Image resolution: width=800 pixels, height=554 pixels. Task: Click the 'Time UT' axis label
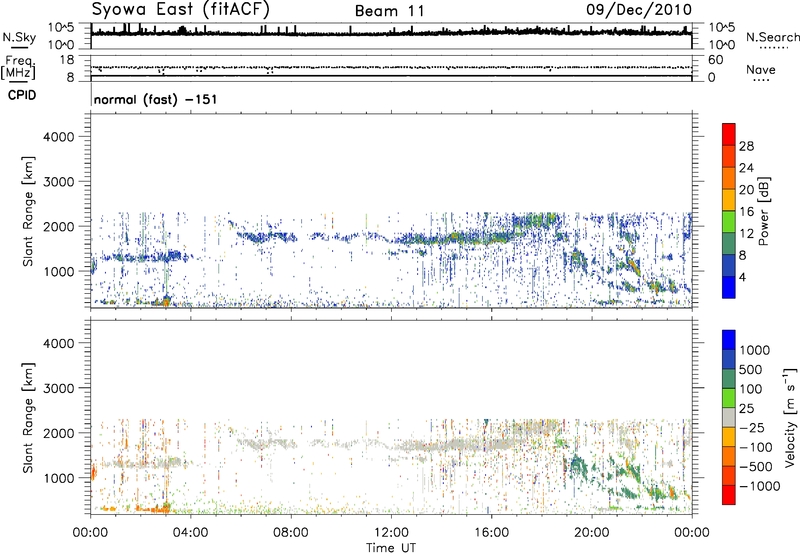pos(391,548)
